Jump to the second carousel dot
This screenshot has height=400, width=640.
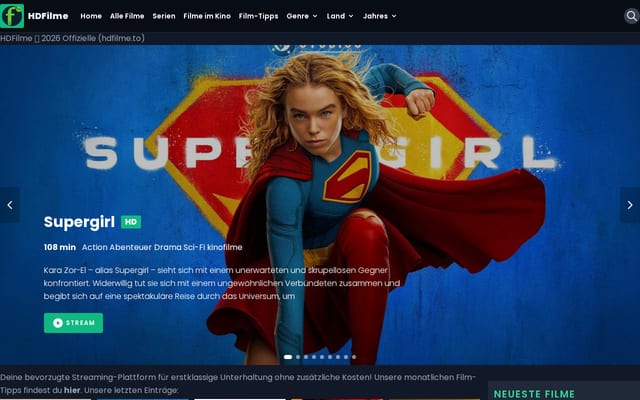pyautogui.click(x=298, y=357)
